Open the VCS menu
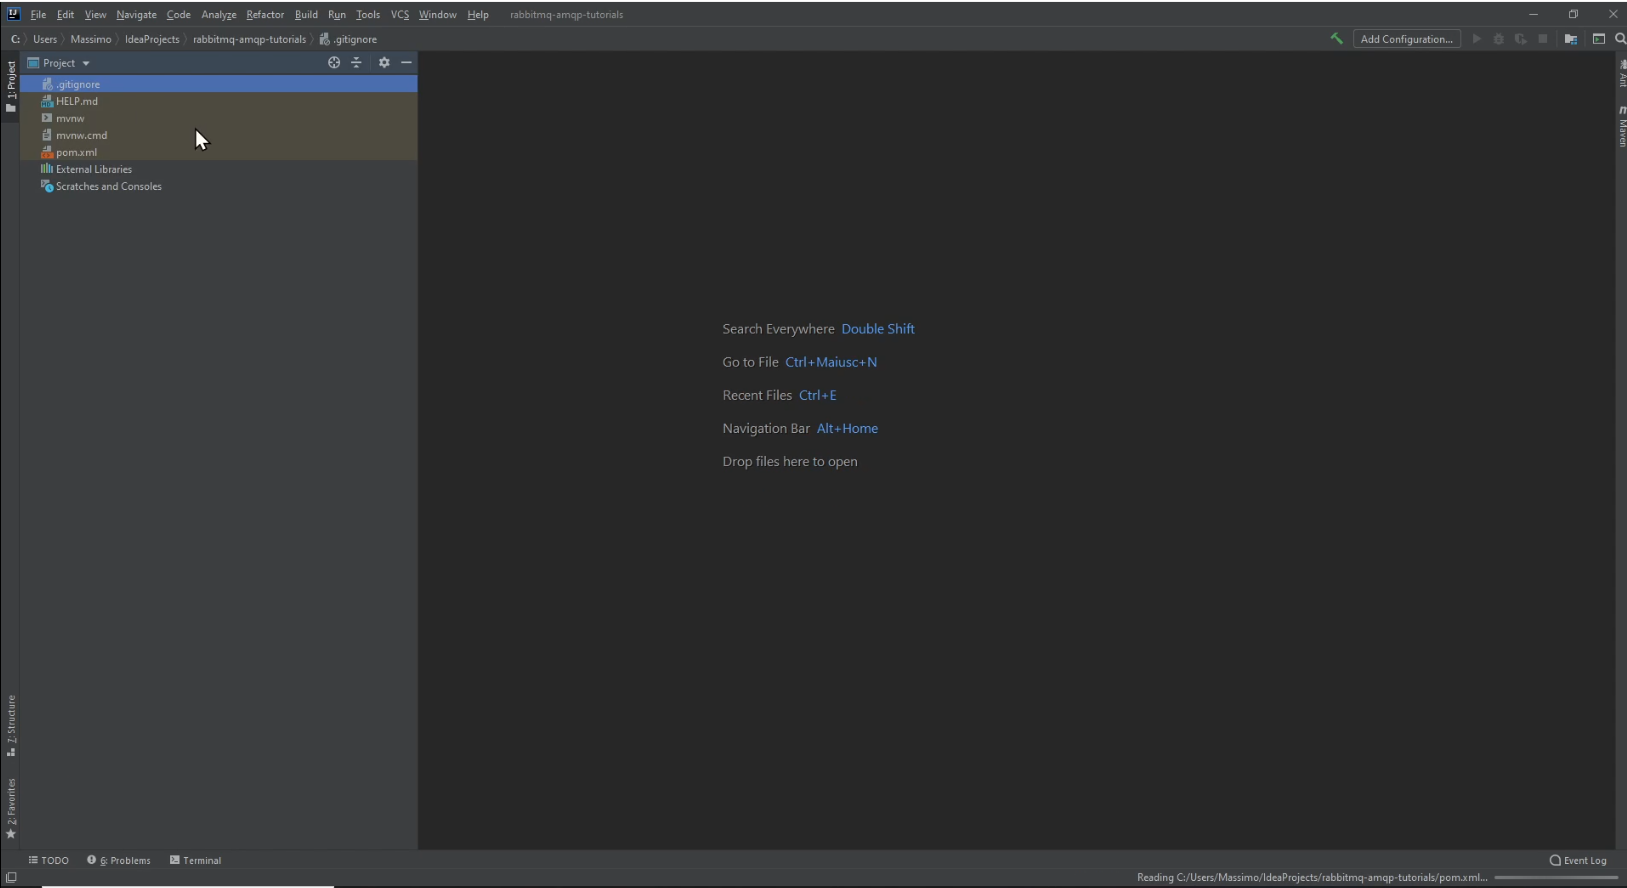1627x888 pixels. [x=400, y=14]
